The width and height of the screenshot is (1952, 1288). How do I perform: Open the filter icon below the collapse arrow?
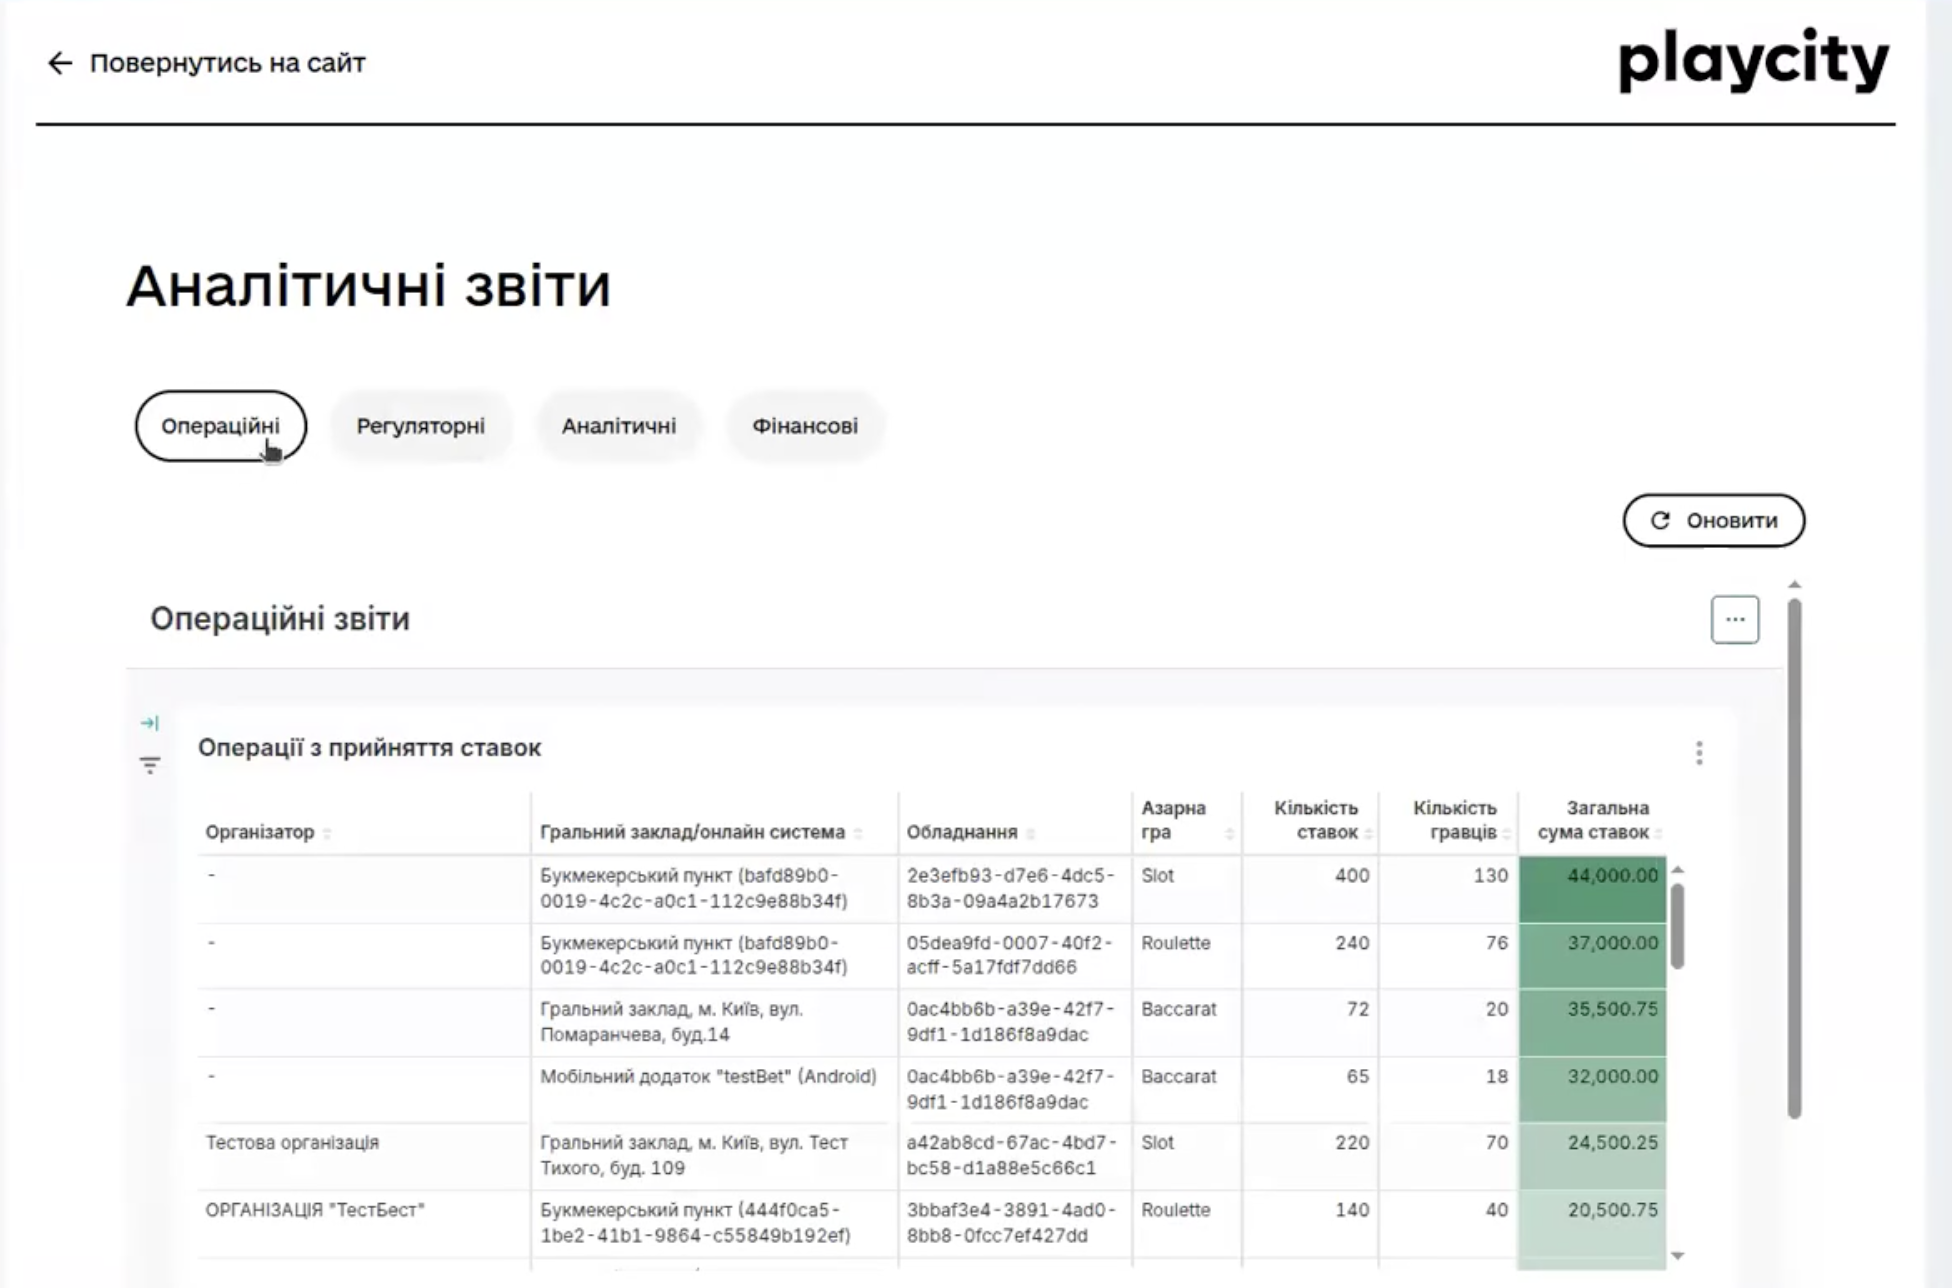point(151,765)
